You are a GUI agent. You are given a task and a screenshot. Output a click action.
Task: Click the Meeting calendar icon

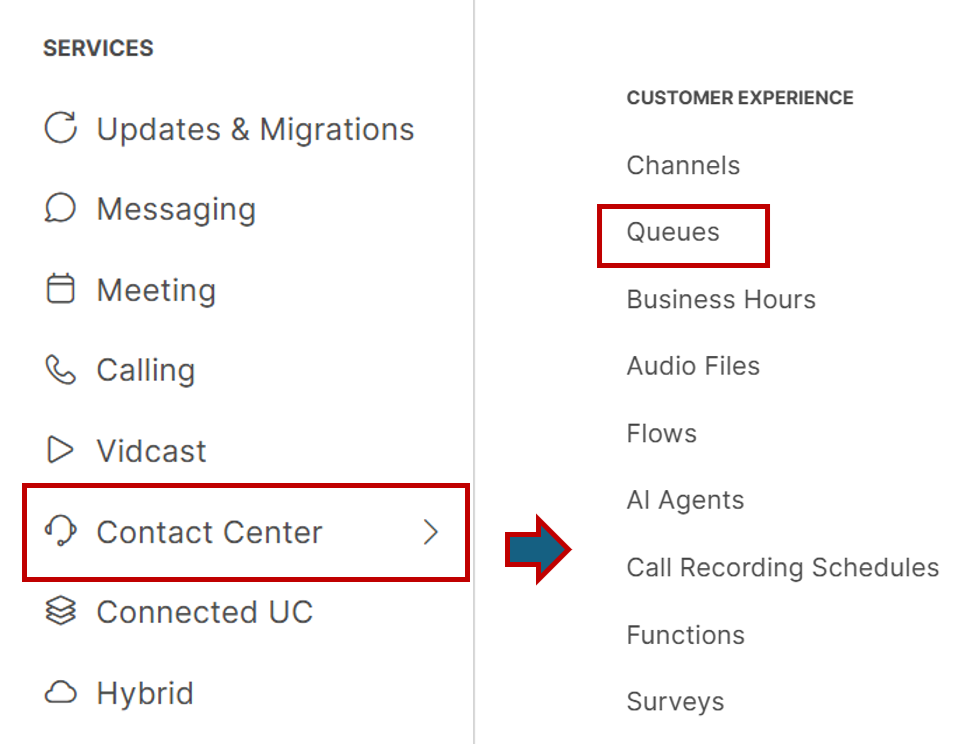point(61,290)
